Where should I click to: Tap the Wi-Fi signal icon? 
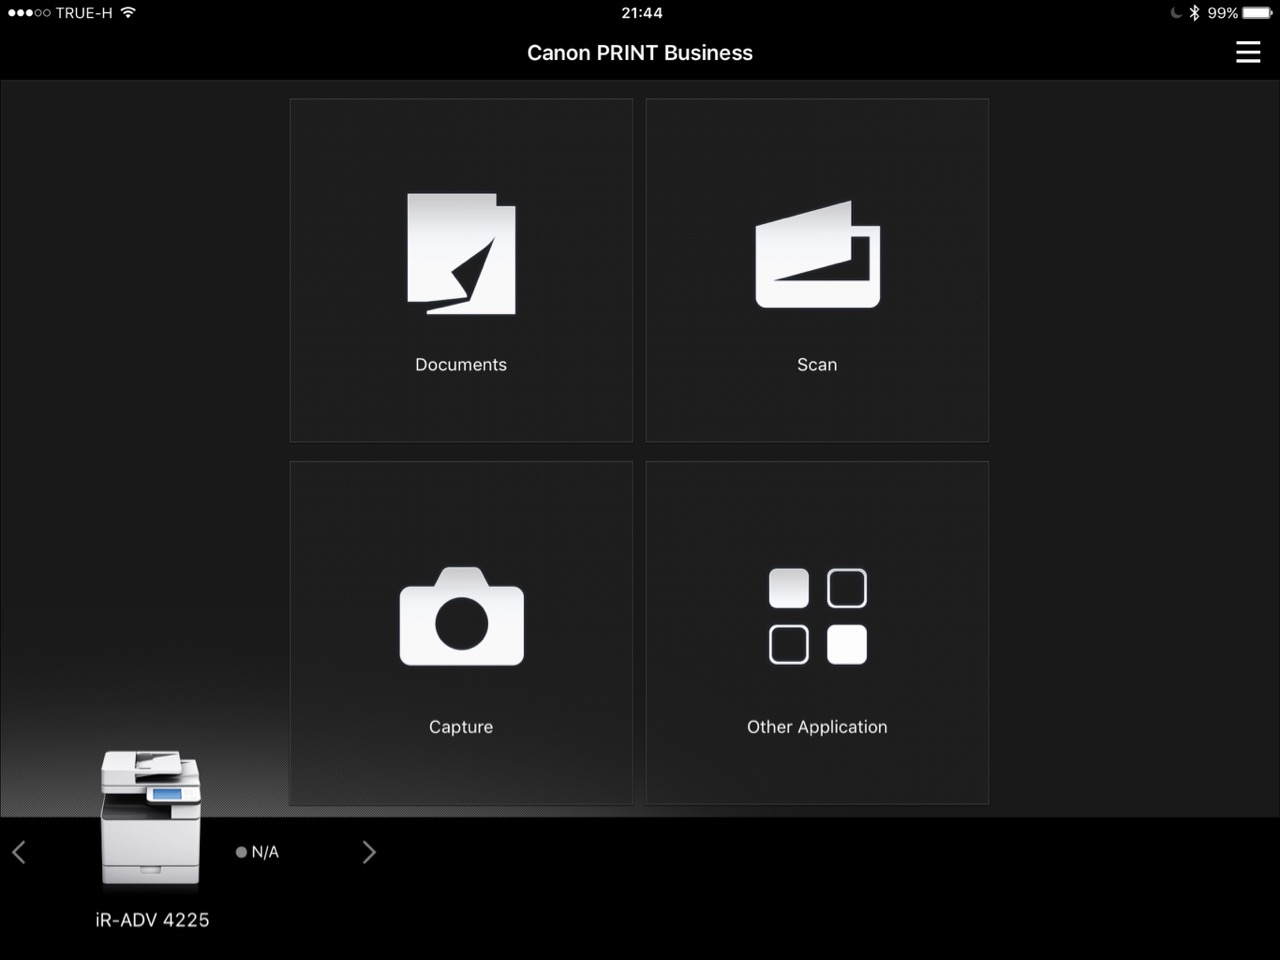point(128,12)
